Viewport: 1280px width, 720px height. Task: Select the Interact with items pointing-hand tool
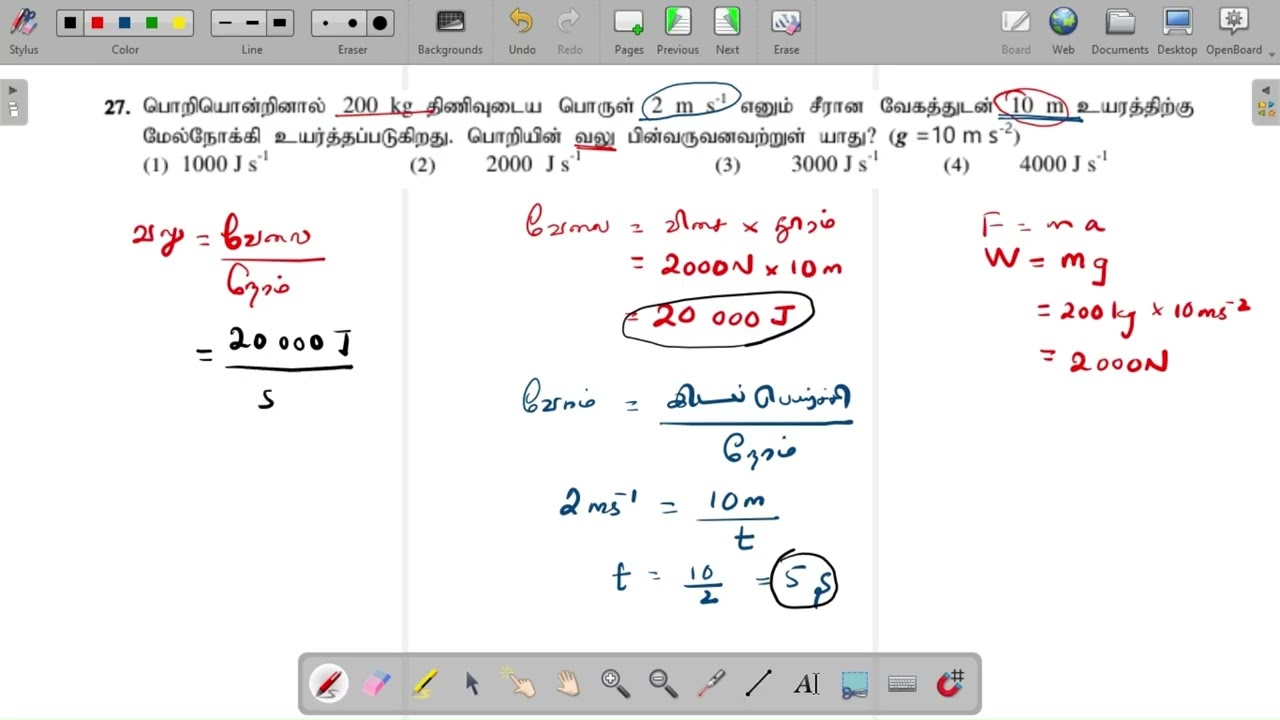tap(519, 684)
